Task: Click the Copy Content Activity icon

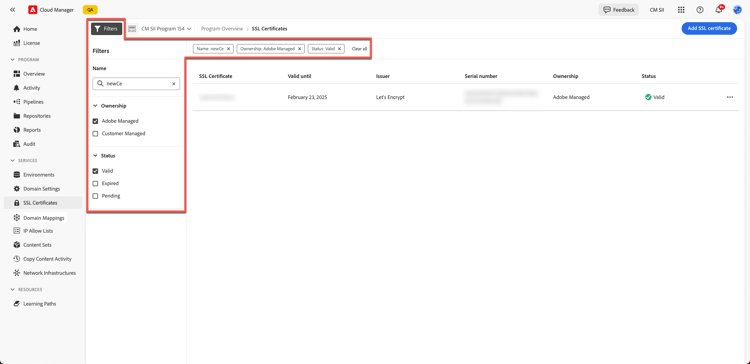Action: [17, 259]
